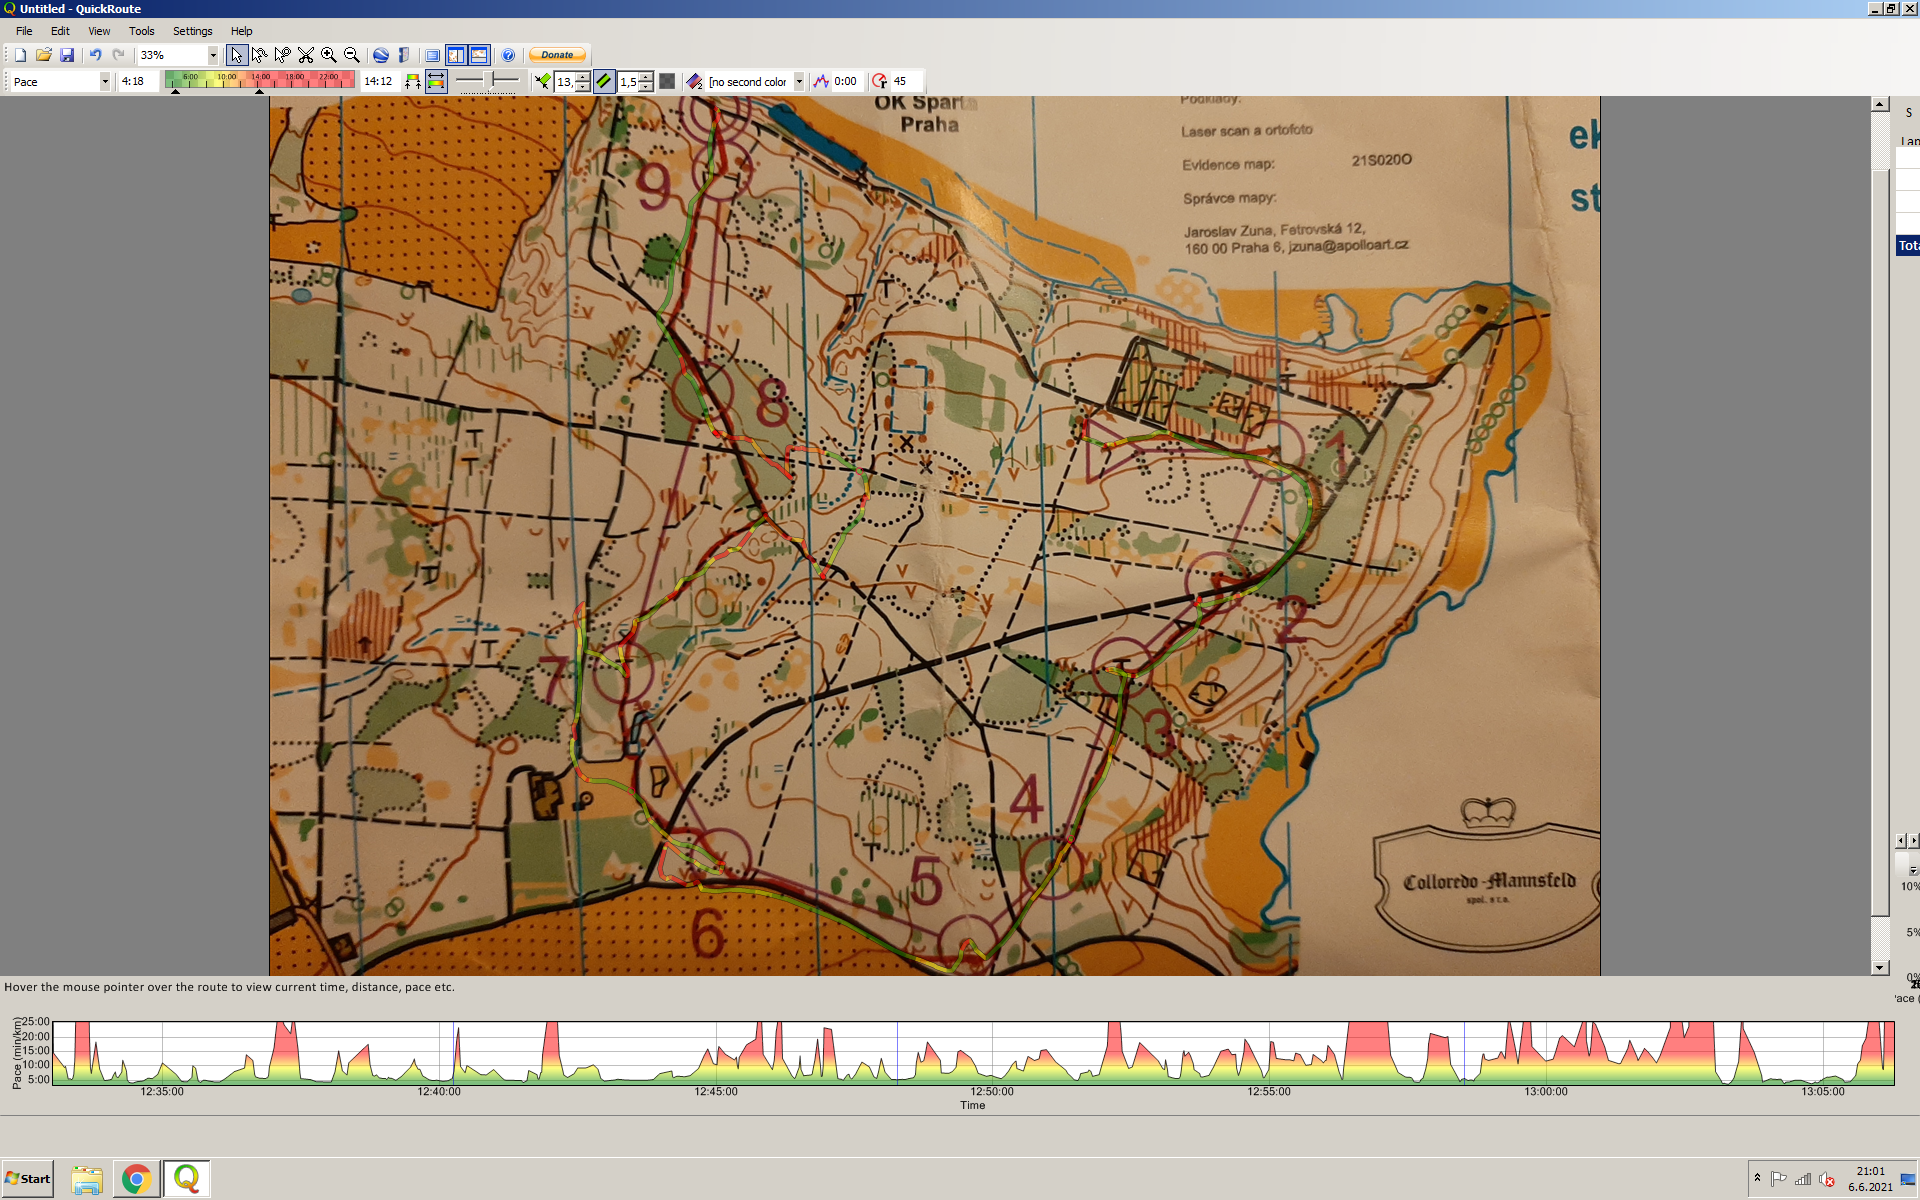1920x1200 pixels.
Task: Decrease the route line width stepper
Action: pyautogui.click(x=583, y=87)
